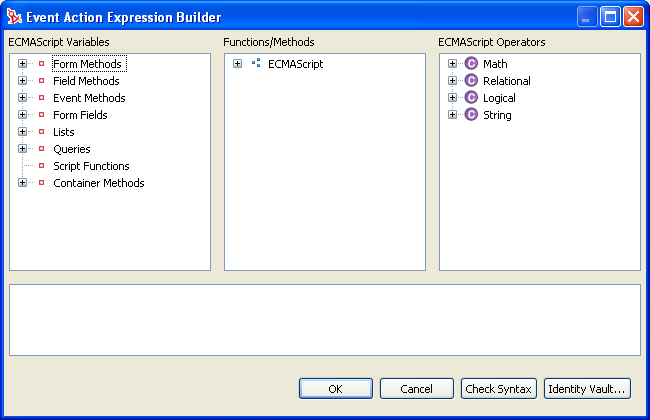Expand the Math operators node

[x=452, y=64]
